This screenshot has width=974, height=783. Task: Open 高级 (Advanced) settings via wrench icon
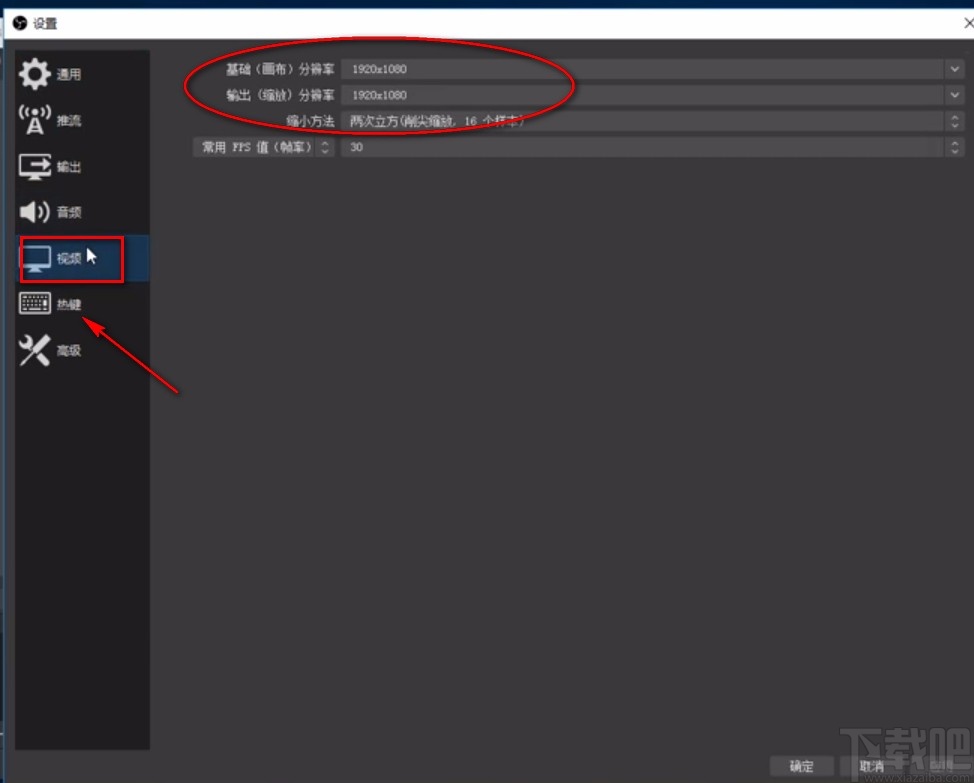click(33, 350)
